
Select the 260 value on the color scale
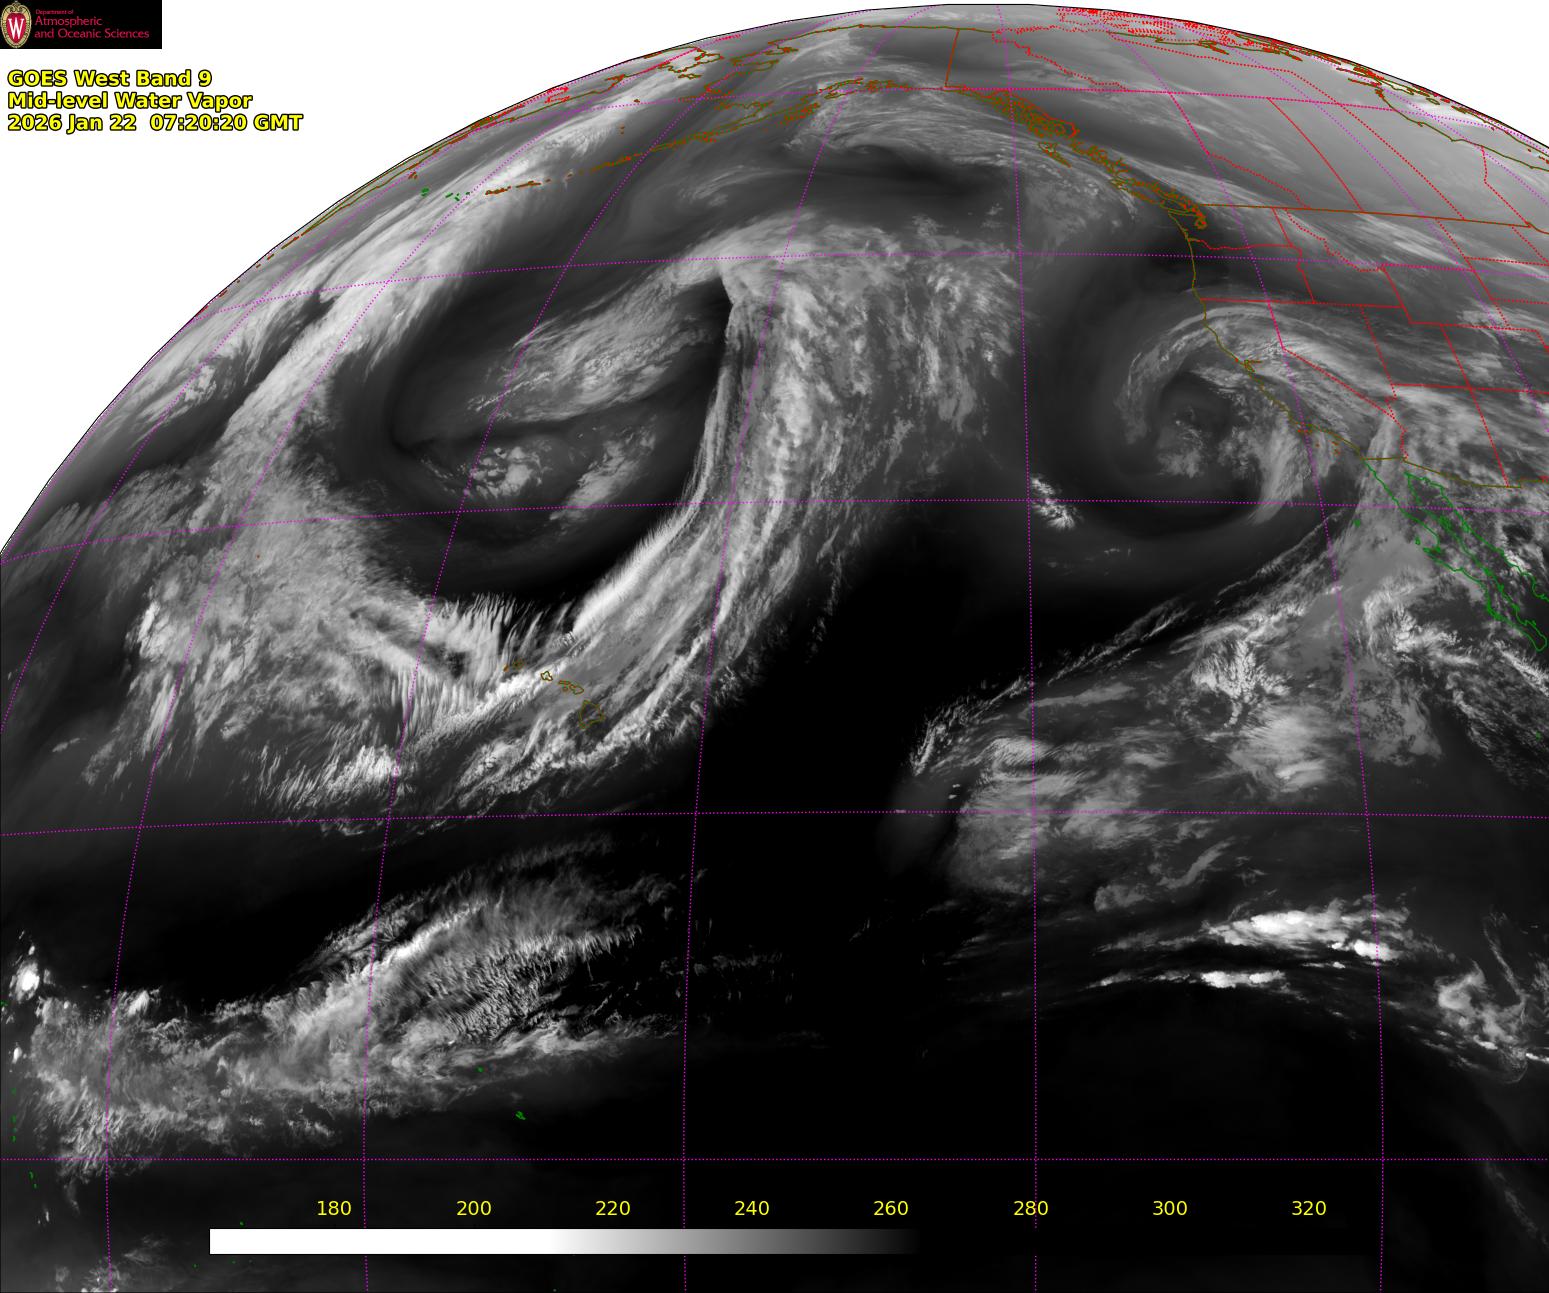[890, 1208]
